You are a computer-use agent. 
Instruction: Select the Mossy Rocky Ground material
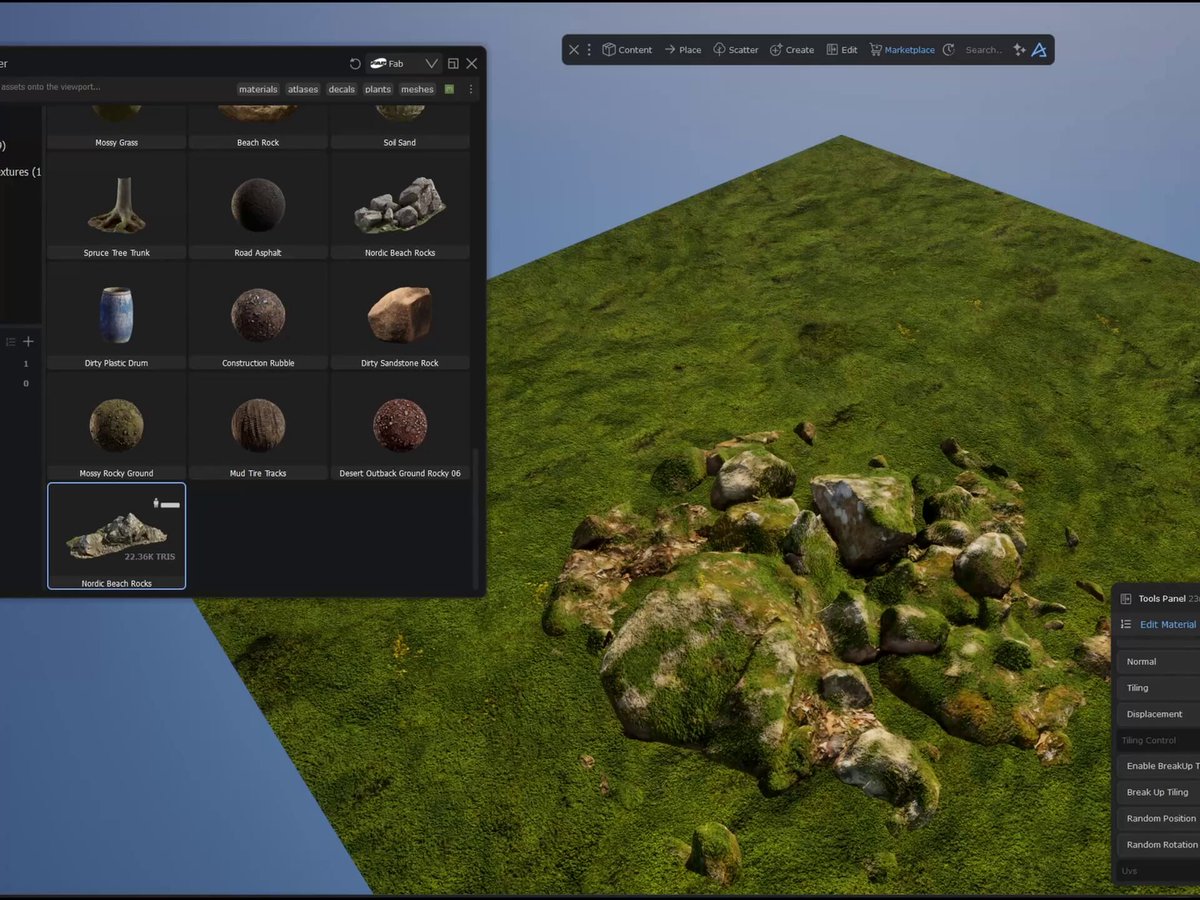pyautogui.click(x=116, y=427)
